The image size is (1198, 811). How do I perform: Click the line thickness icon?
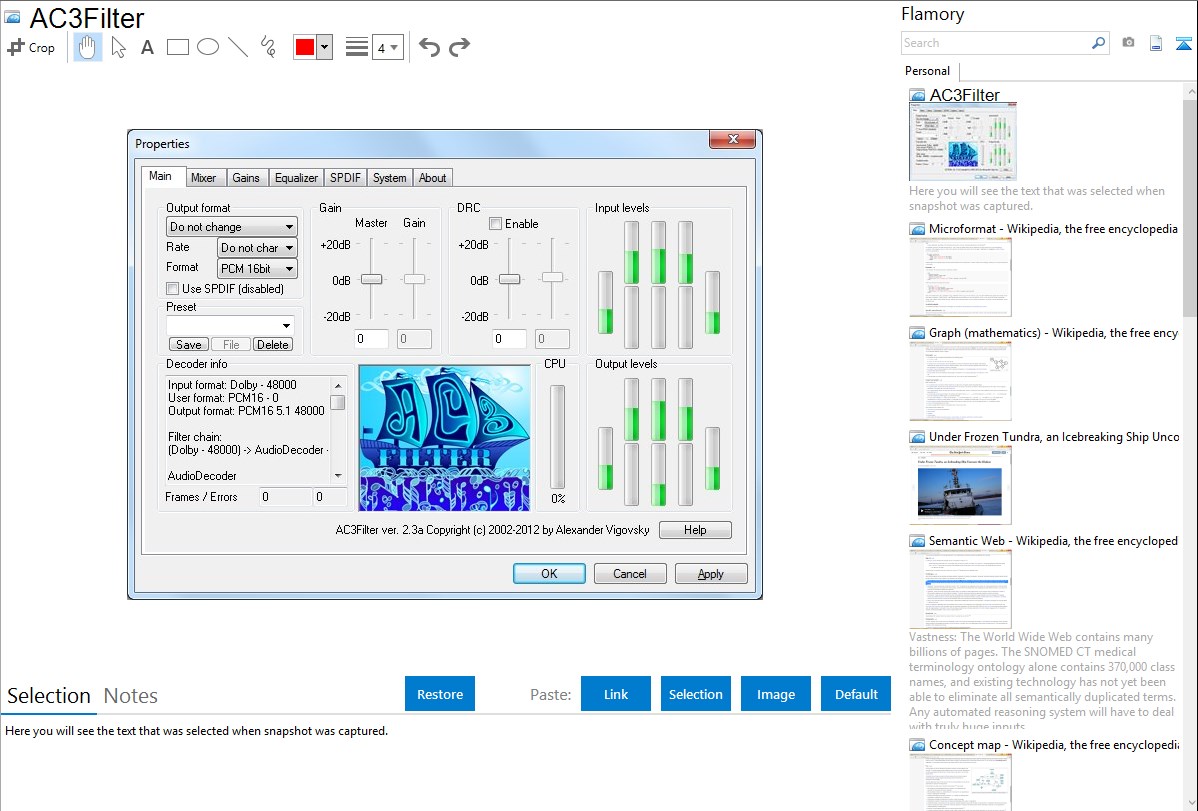357,47
